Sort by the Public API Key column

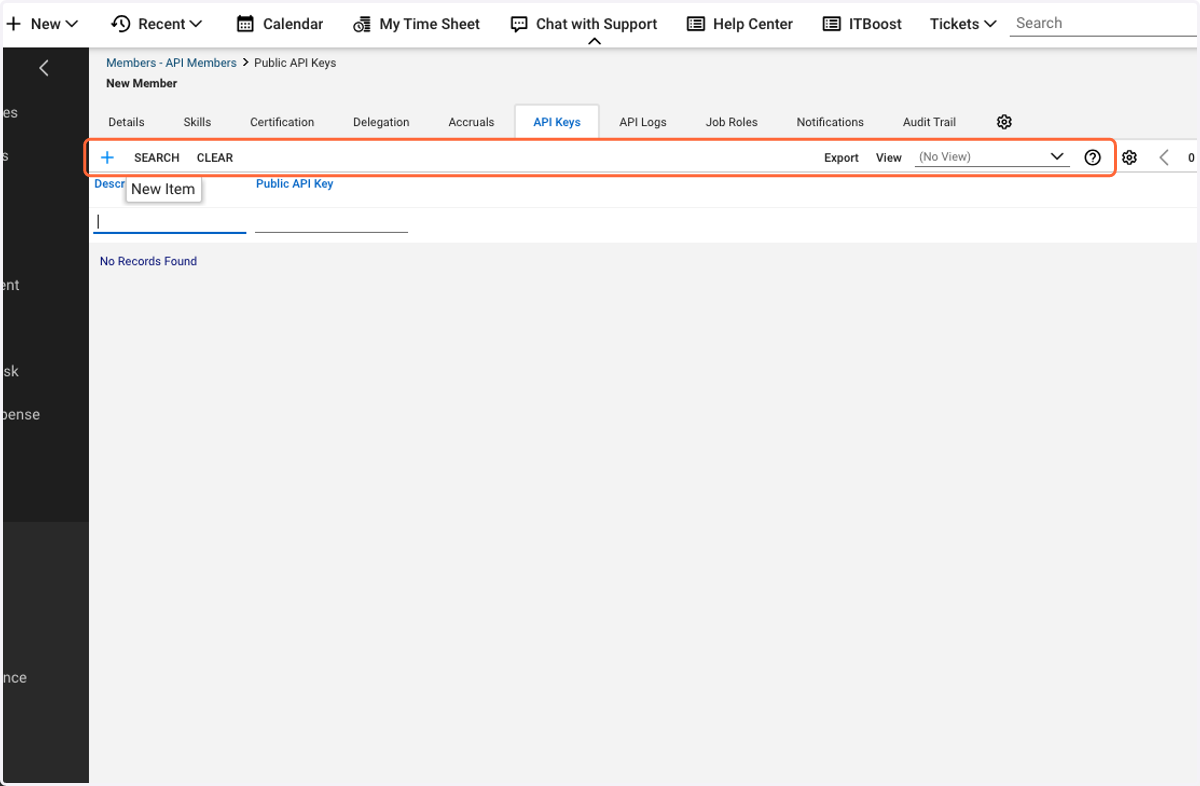click(x=295, y=184)
